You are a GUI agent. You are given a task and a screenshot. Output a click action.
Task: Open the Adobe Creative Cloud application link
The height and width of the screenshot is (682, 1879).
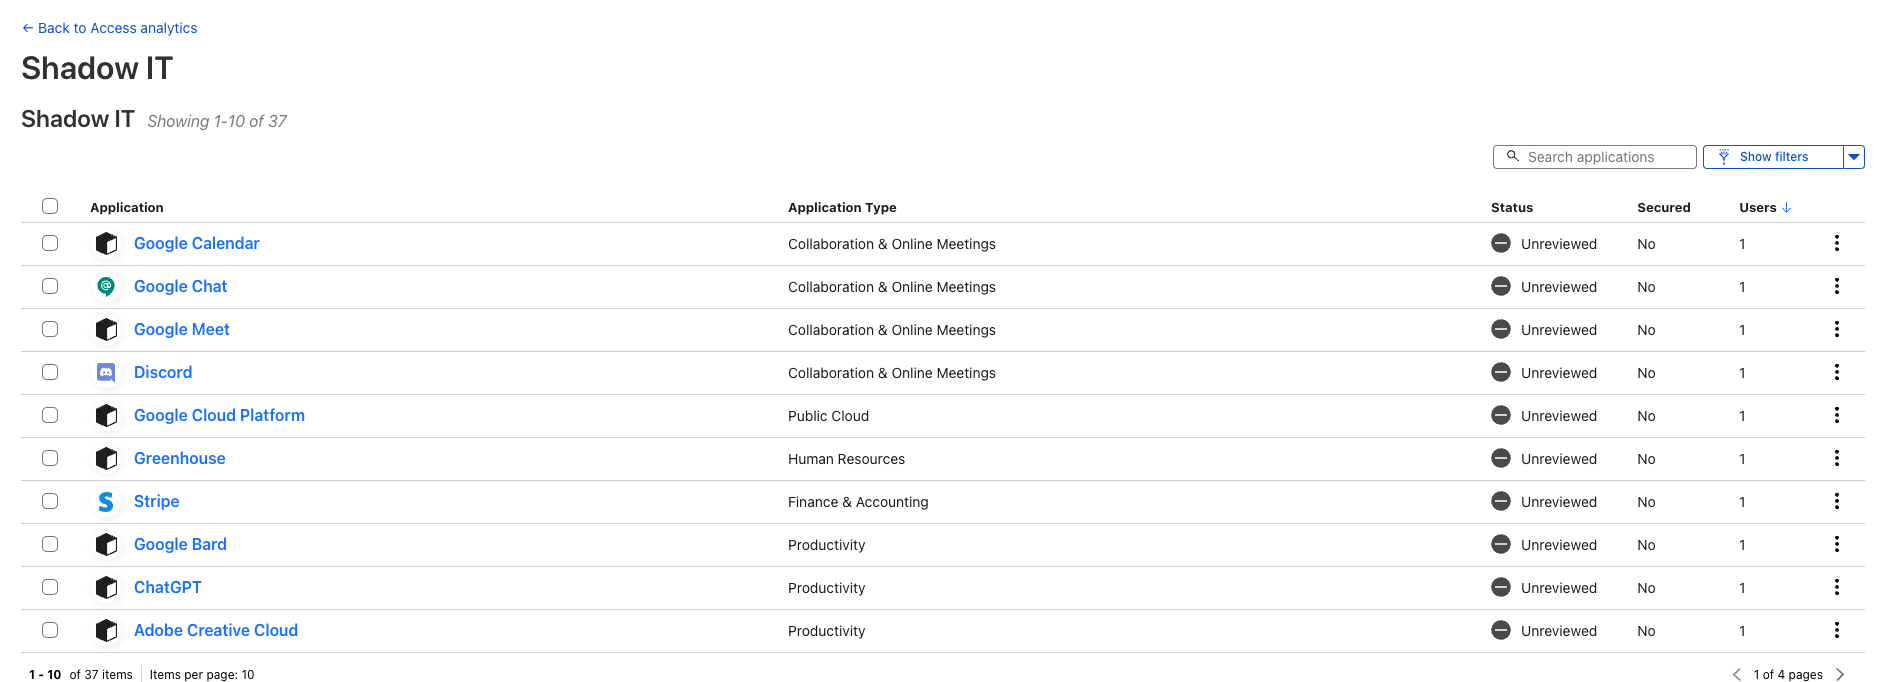point(216,631)
